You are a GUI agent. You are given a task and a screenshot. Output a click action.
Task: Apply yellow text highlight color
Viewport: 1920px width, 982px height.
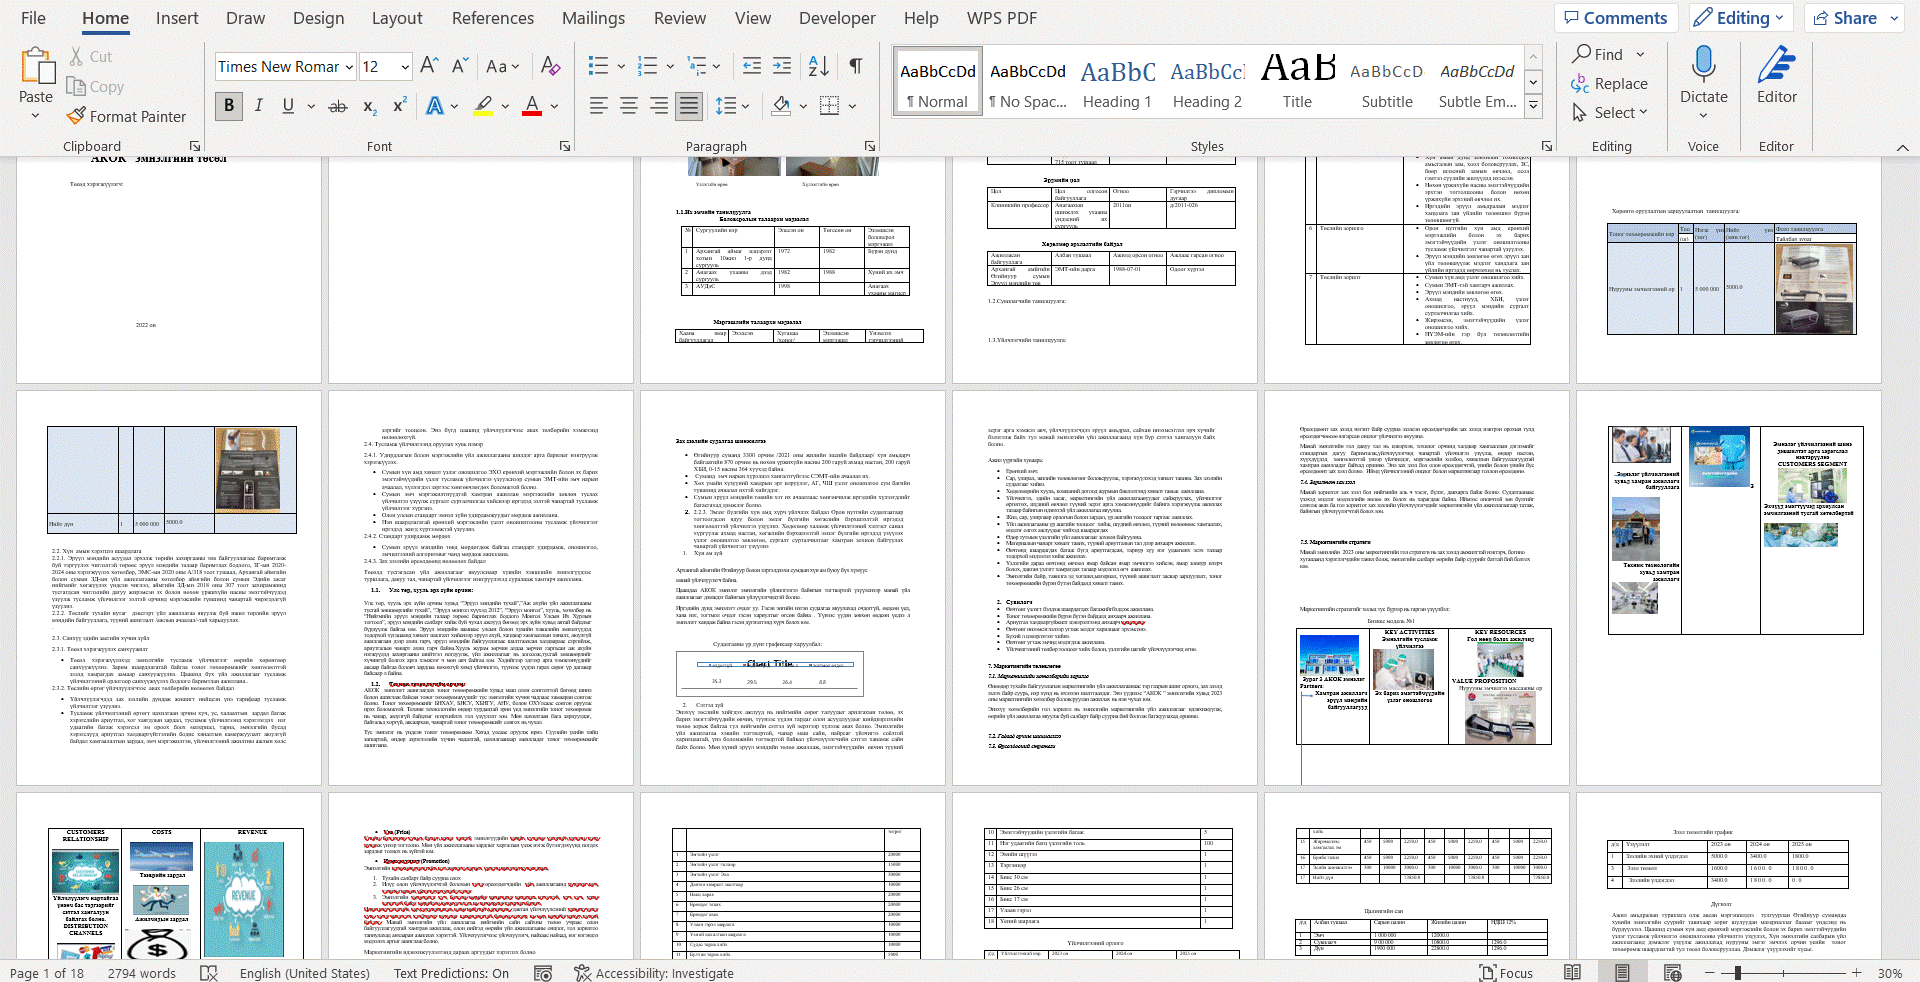click(483, 106)
